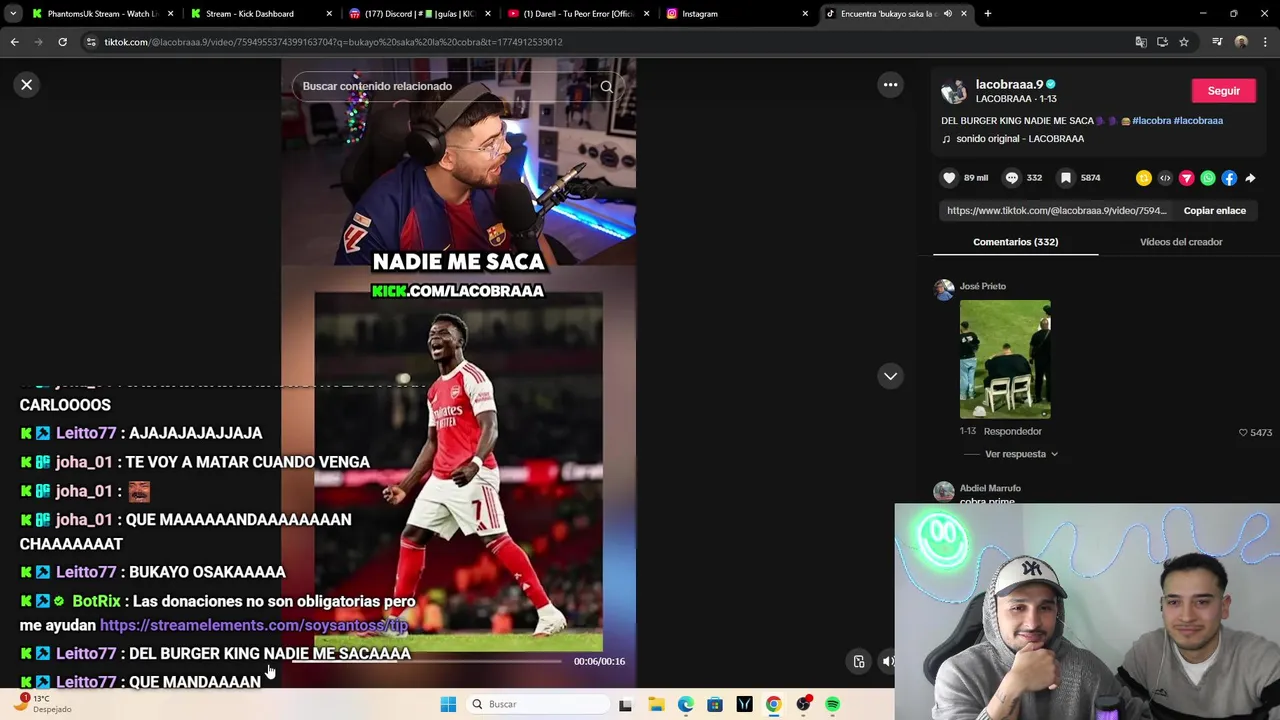Screen dimensions: 1280x720
Task: Open the #lacobra hashtag
Action: pos(1151,121)
